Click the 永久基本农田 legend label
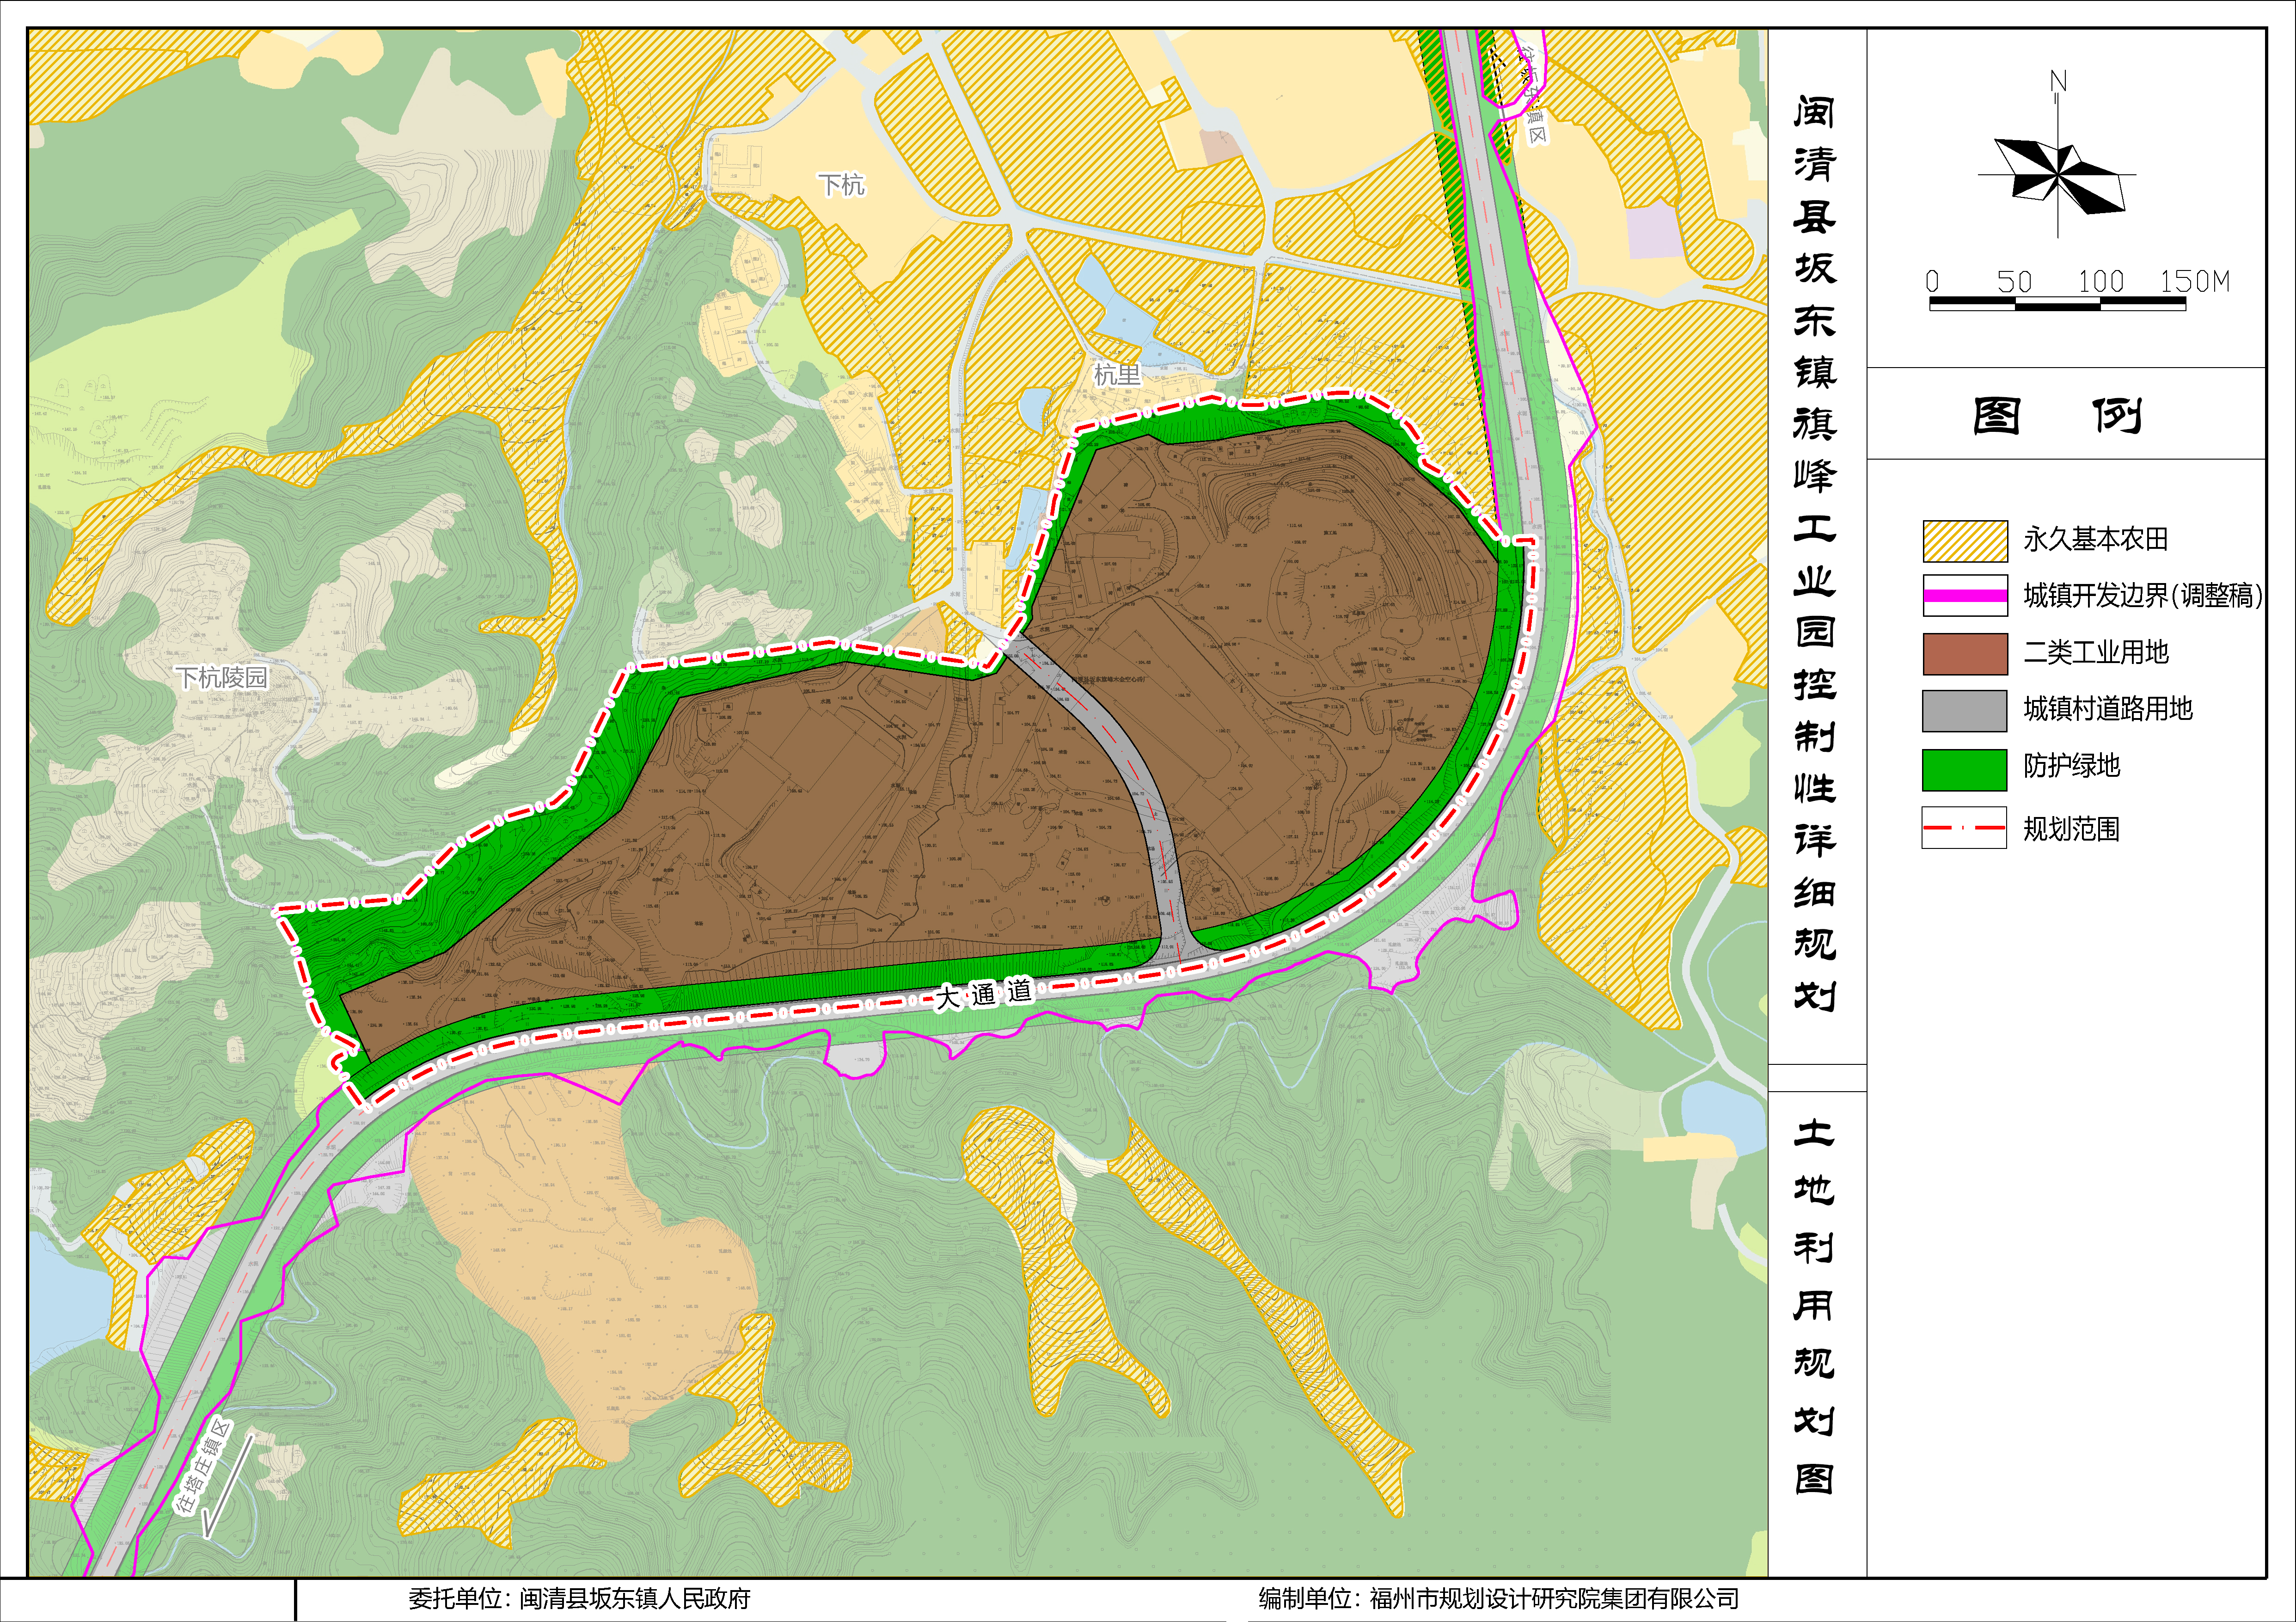 click(2096, 540)
